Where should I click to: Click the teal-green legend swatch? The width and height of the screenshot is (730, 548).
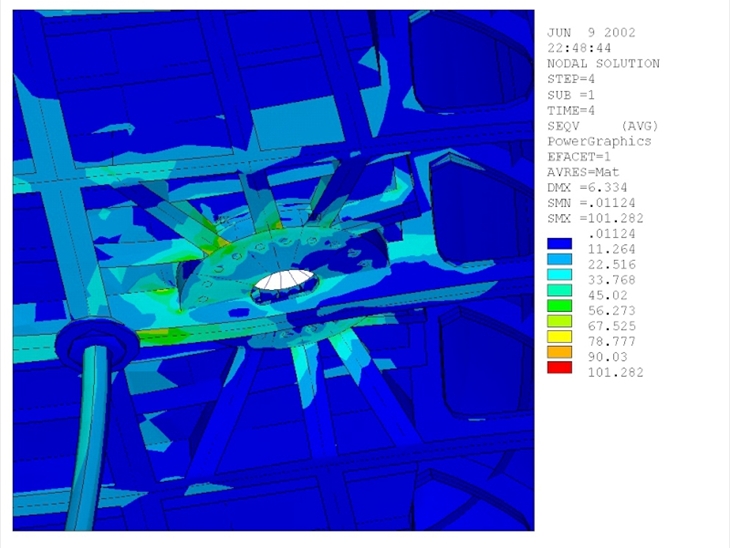pyautogui.click(x=559, y=290)
